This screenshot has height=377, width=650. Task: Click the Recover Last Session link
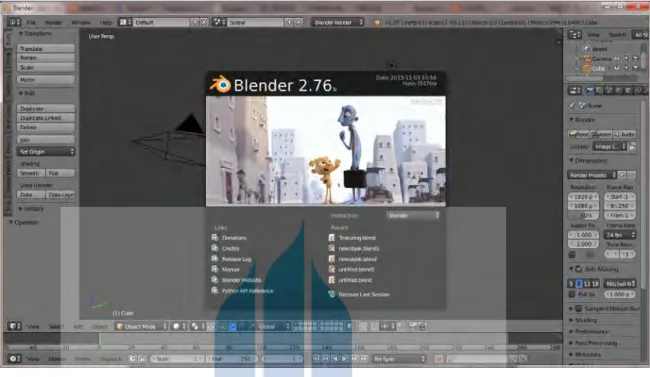[x=364, y=294]
